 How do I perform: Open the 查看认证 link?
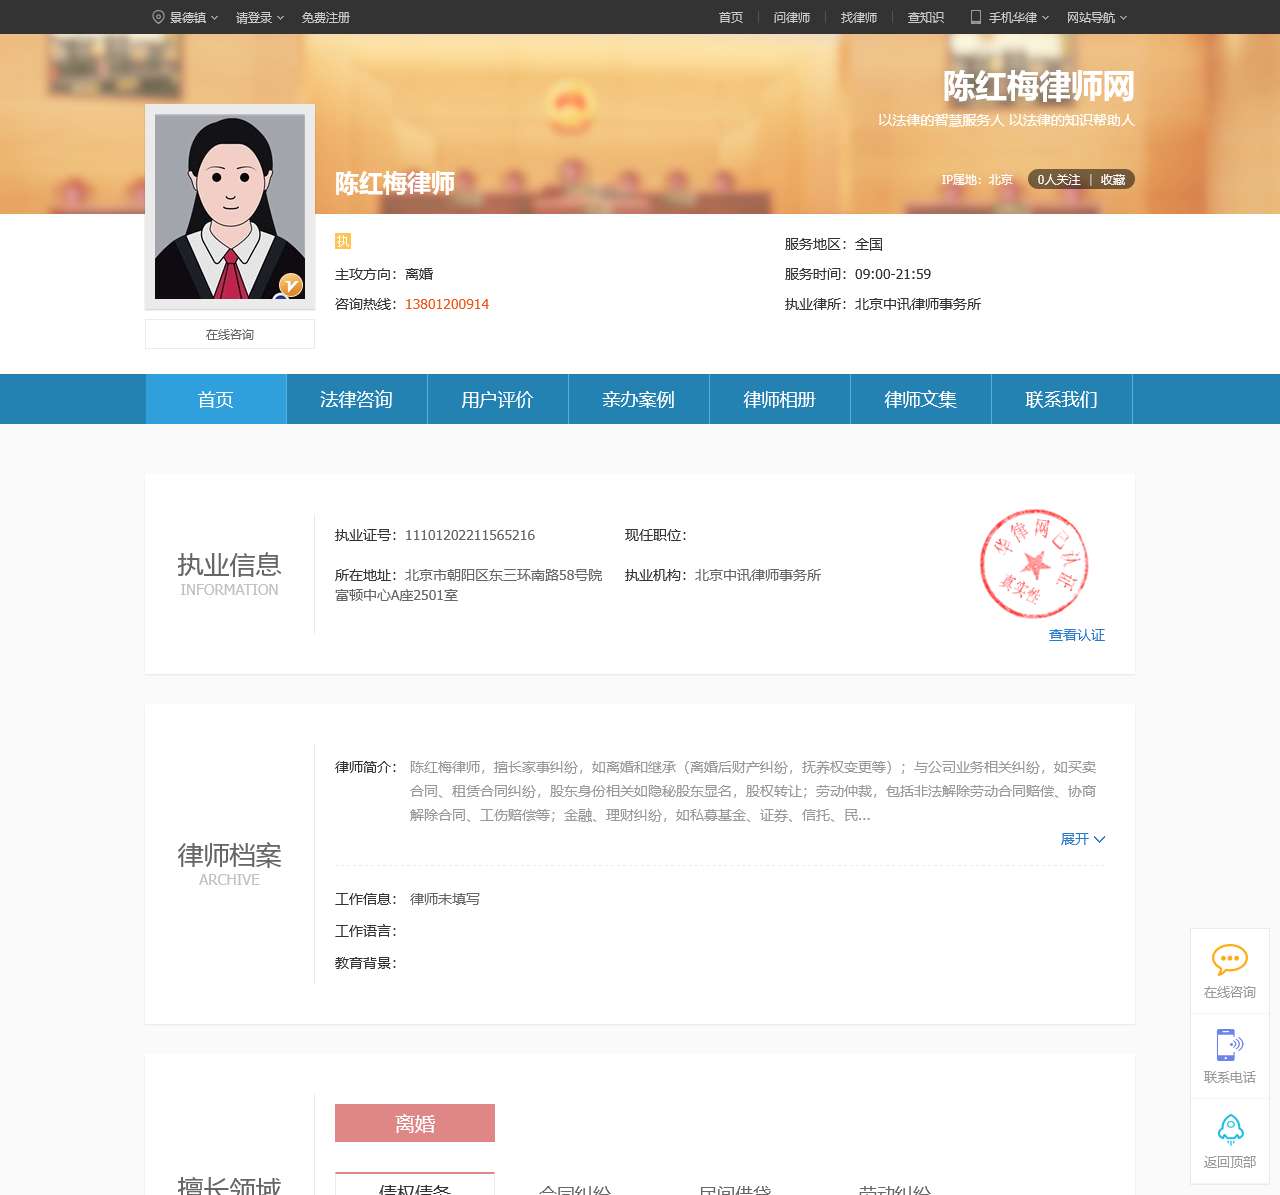(x=1076, y=635)
